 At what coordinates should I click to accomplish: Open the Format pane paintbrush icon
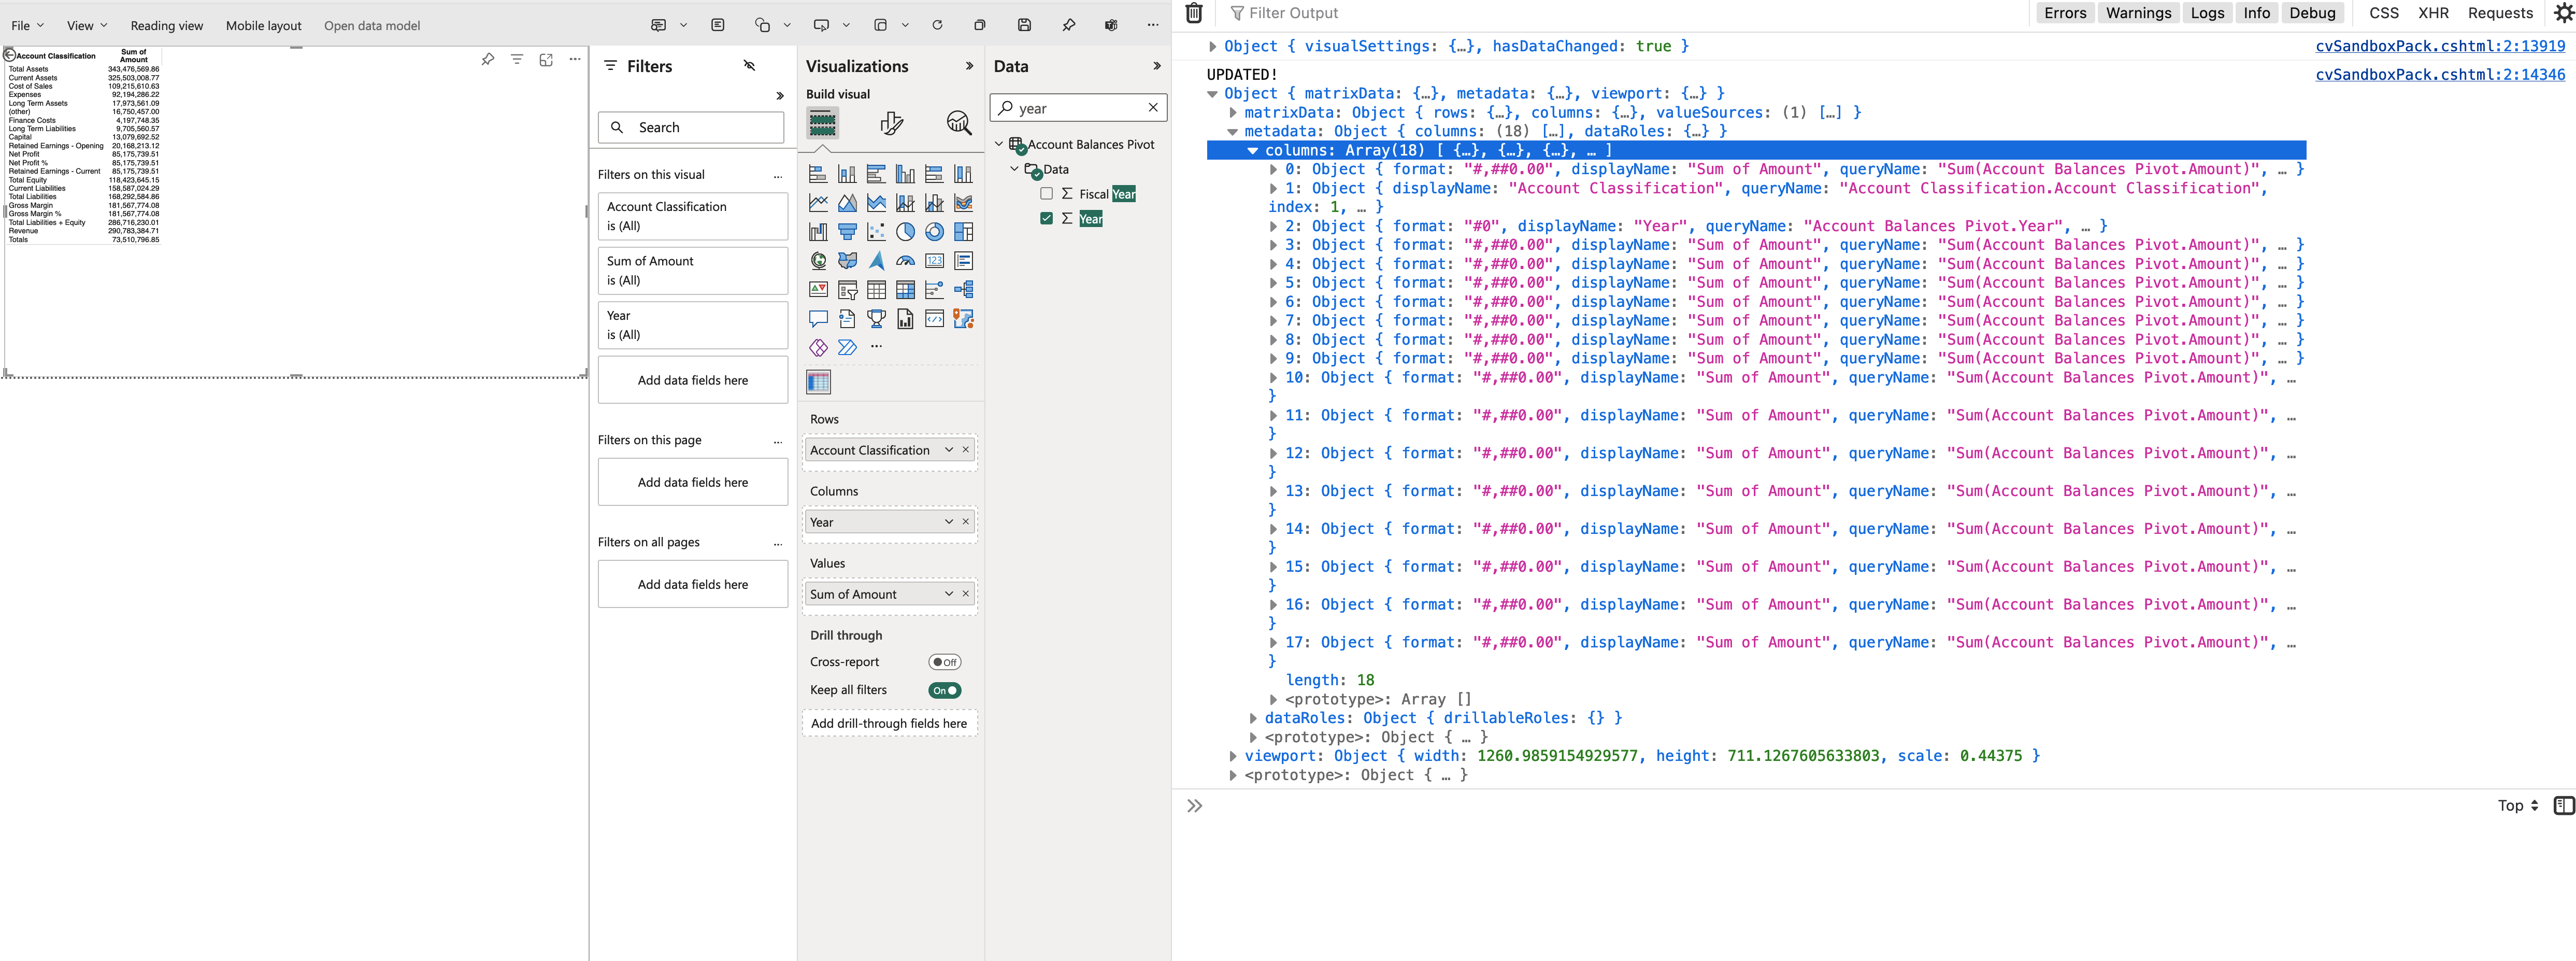click(x=892, y=122)
